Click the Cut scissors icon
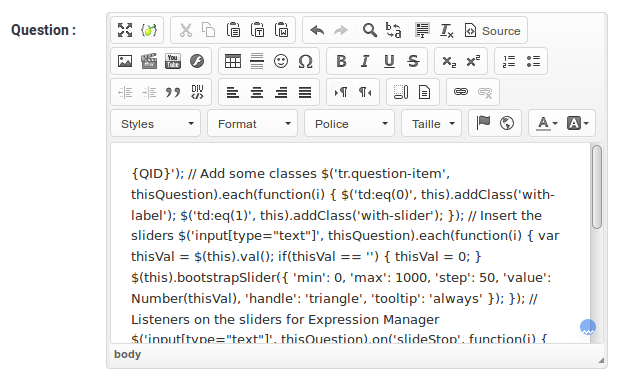 [x=185, y=30]
